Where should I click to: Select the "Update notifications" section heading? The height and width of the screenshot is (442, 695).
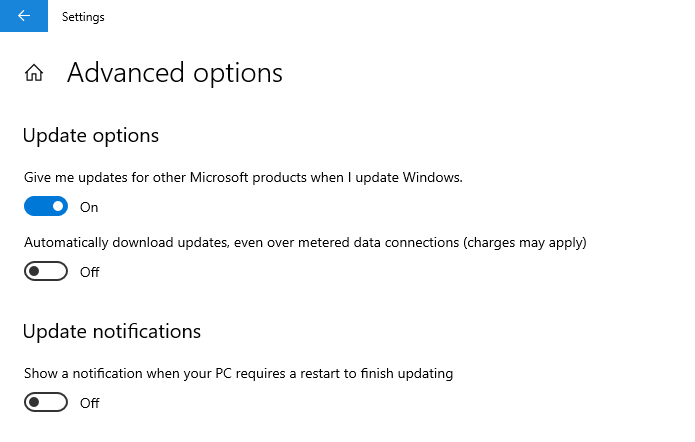coord(111,331)
